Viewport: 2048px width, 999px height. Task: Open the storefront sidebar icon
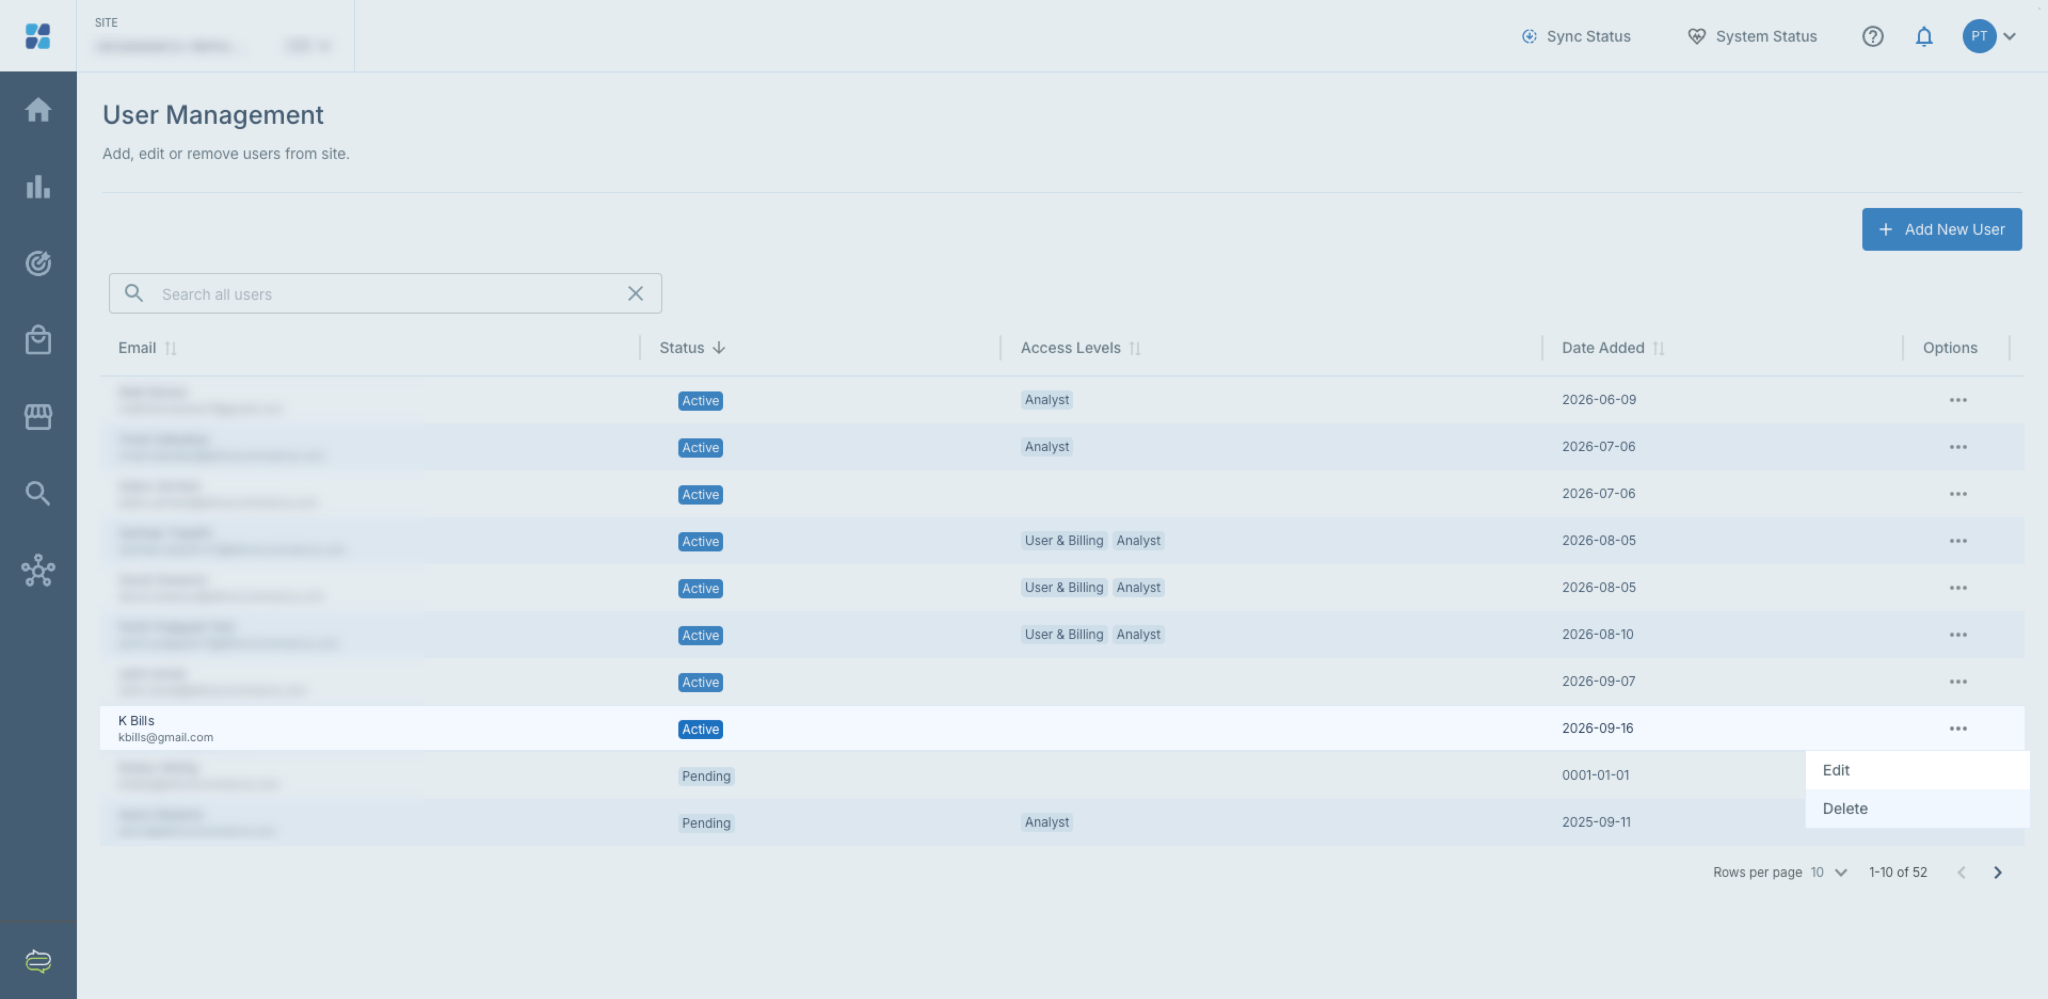[x=38, y=417]
